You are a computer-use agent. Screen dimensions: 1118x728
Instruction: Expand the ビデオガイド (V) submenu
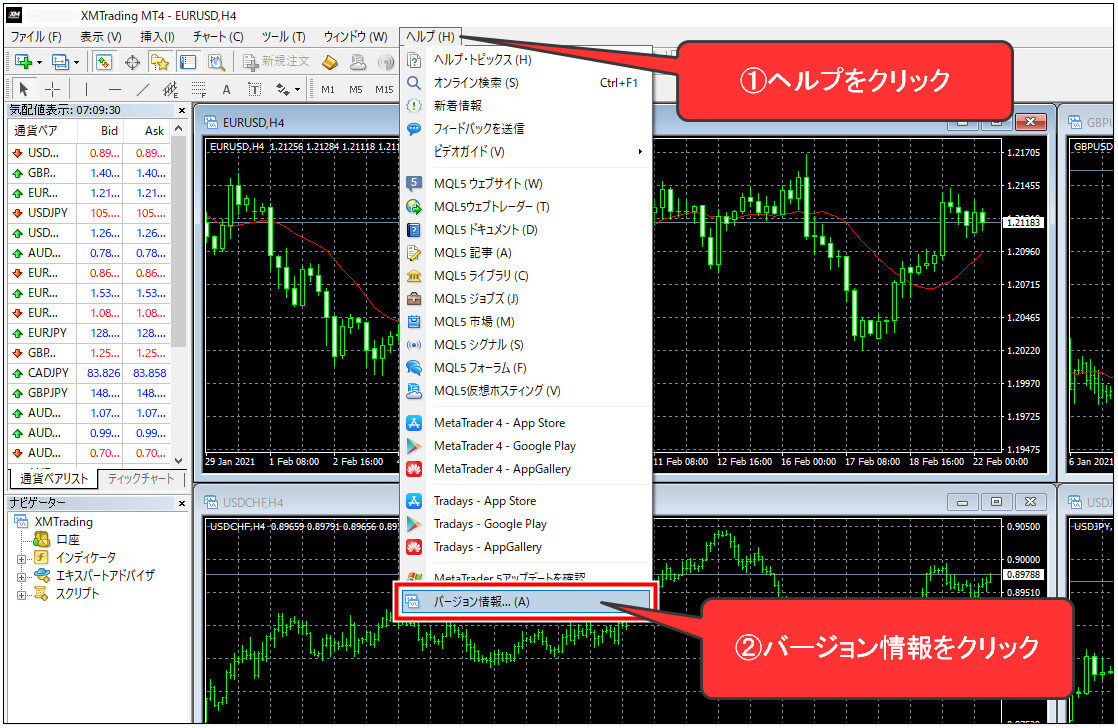[526, 151]
